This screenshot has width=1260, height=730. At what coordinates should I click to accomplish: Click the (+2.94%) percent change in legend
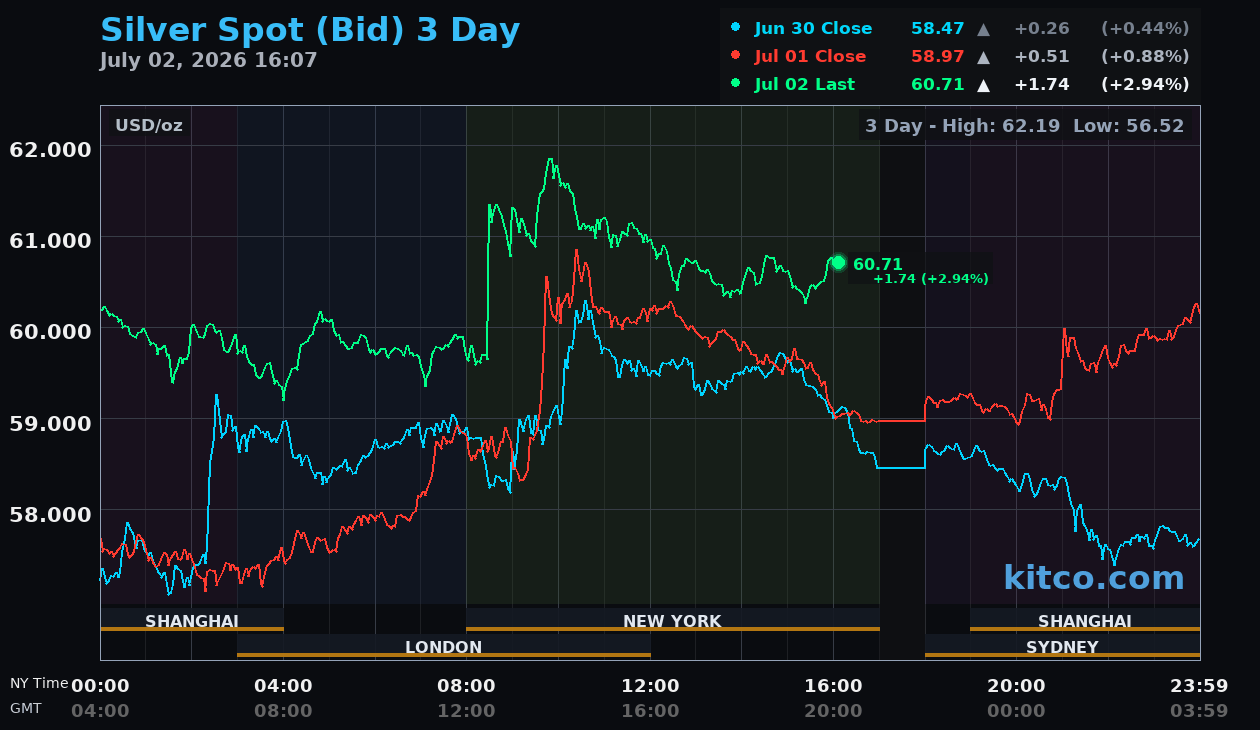1145,85
